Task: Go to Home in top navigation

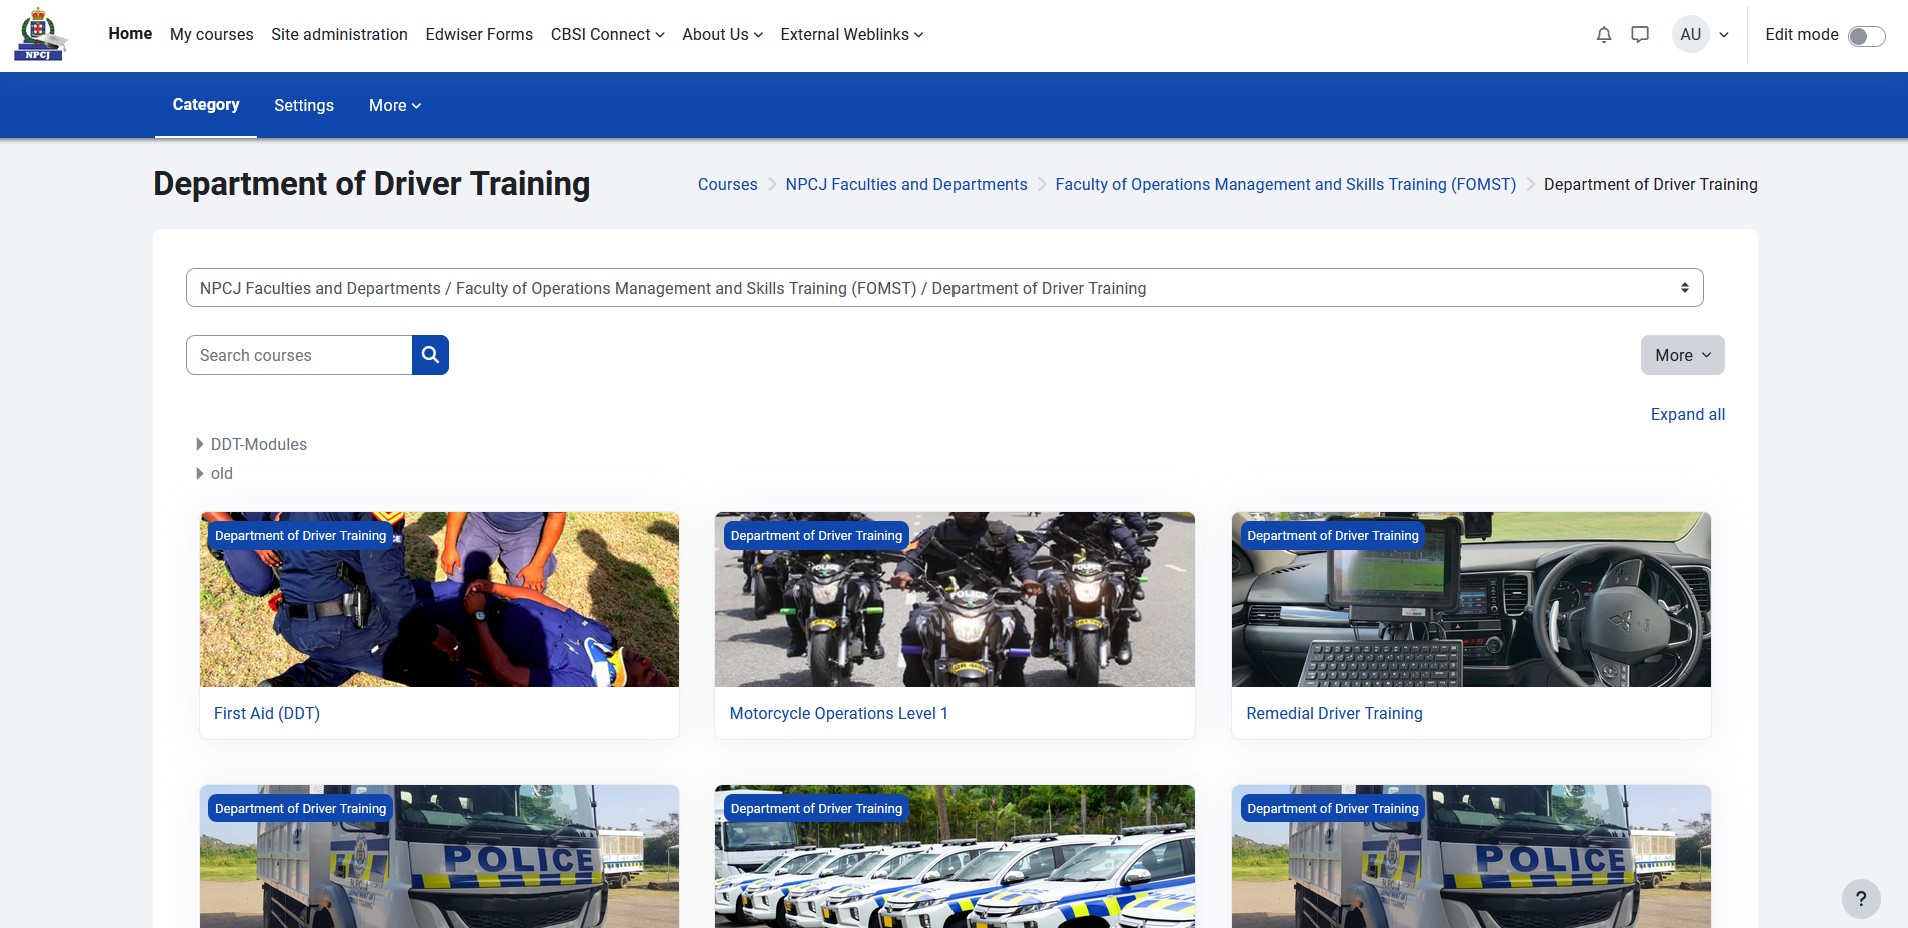Action: [x=130, y=34]
